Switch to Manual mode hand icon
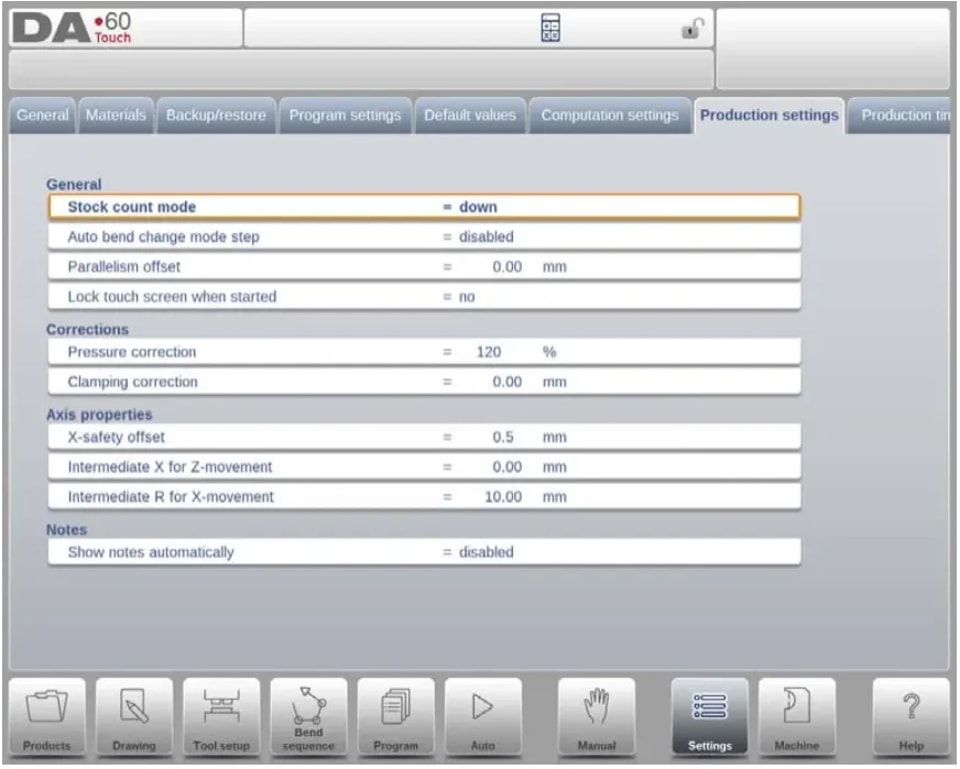Image resolution: width=960 pixels, height=769 pixels. 596,718
